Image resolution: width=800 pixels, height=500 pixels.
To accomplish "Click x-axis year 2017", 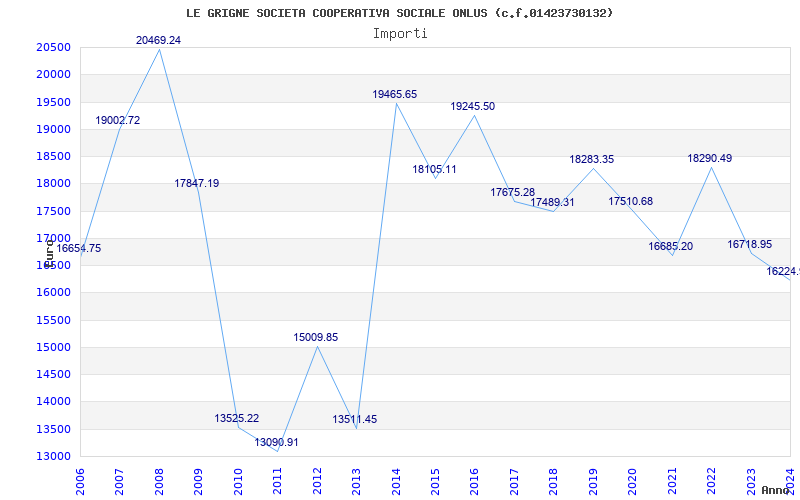I will pos(514,482).
